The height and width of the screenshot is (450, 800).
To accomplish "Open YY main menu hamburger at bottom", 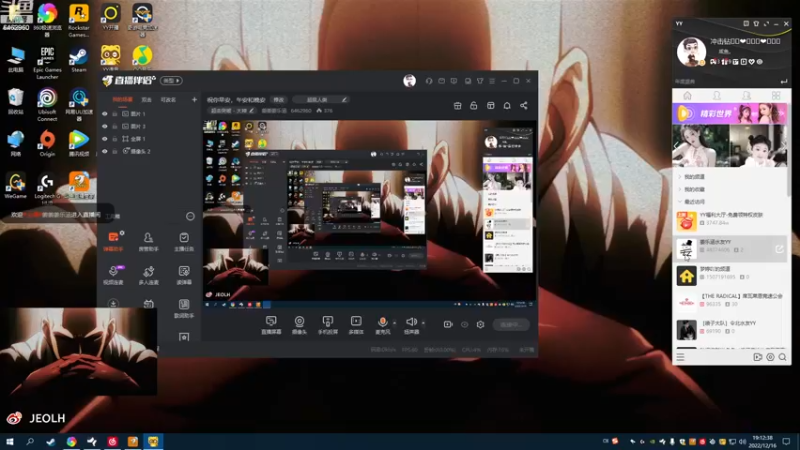I will tap(680, 357).
